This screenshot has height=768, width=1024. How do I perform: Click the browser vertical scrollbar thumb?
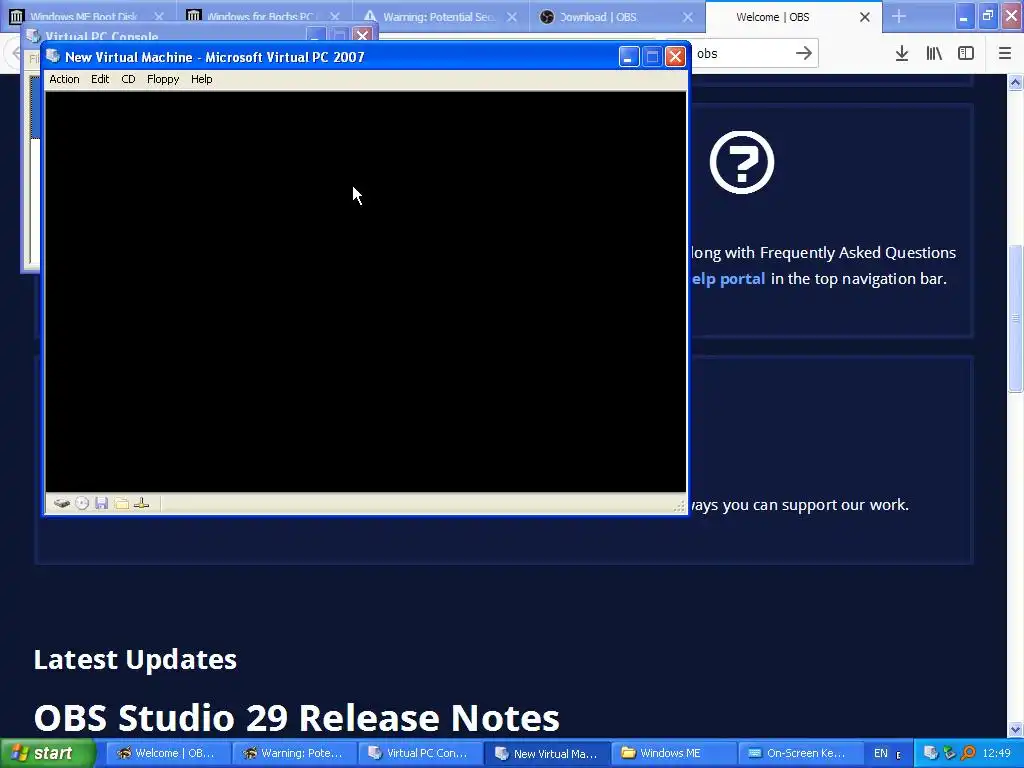[x=1015, y=318]
